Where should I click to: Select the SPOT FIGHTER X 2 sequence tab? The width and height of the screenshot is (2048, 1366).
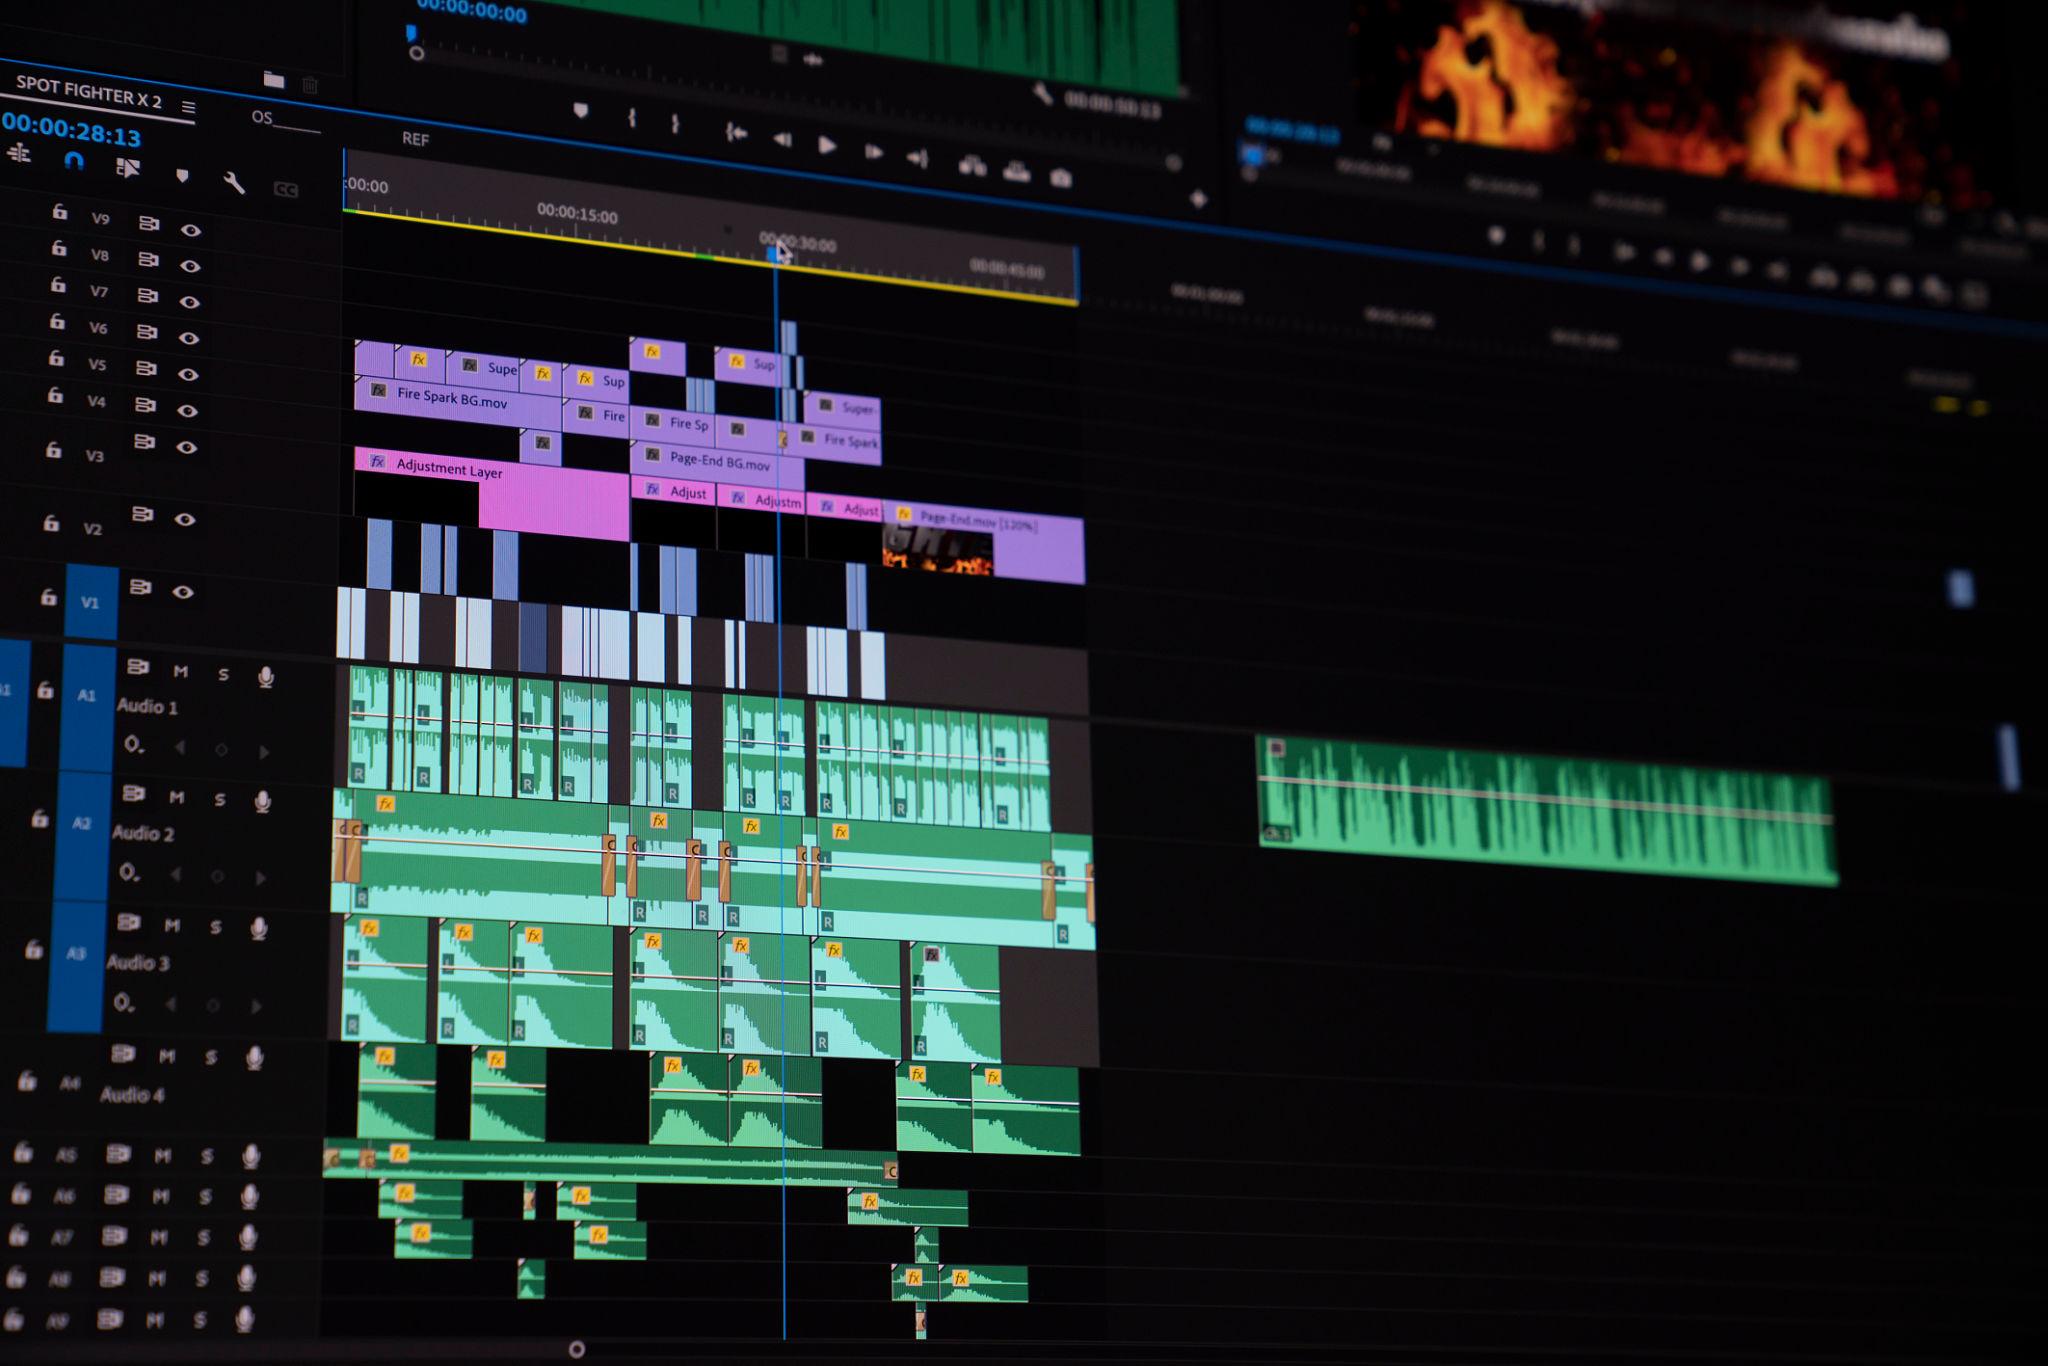tap(88, 93)
